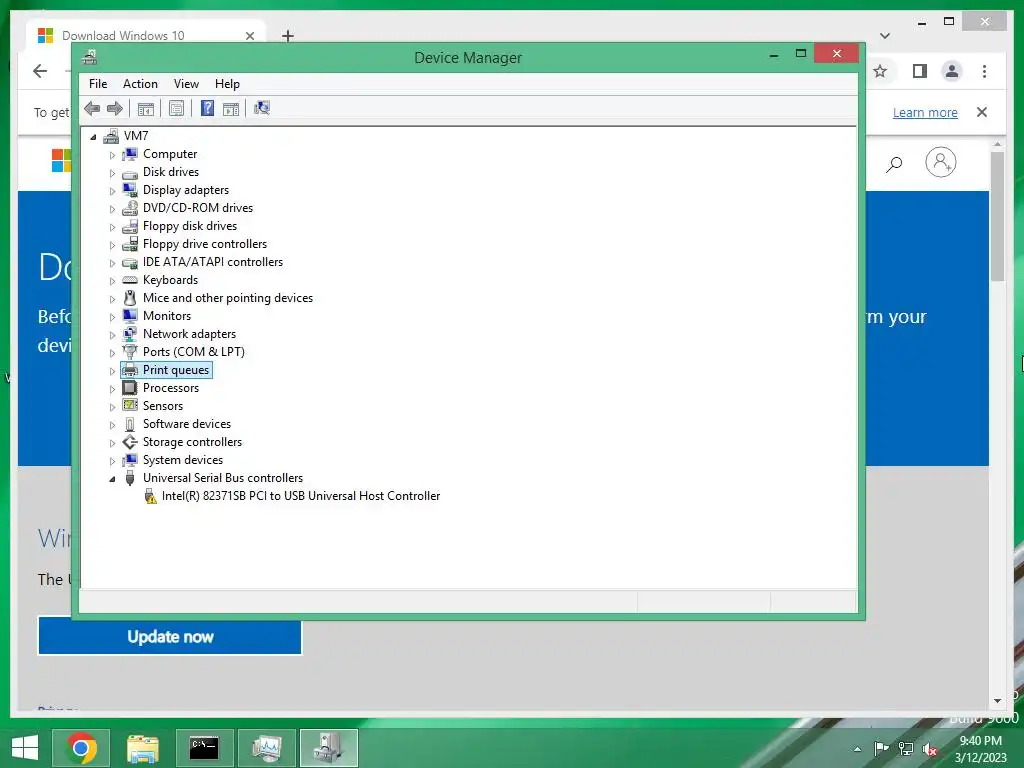The height and width of the screenshot is (768, 1024).
Task: Expand the Ports (COM & LPT) node
Action: [112, 353]
